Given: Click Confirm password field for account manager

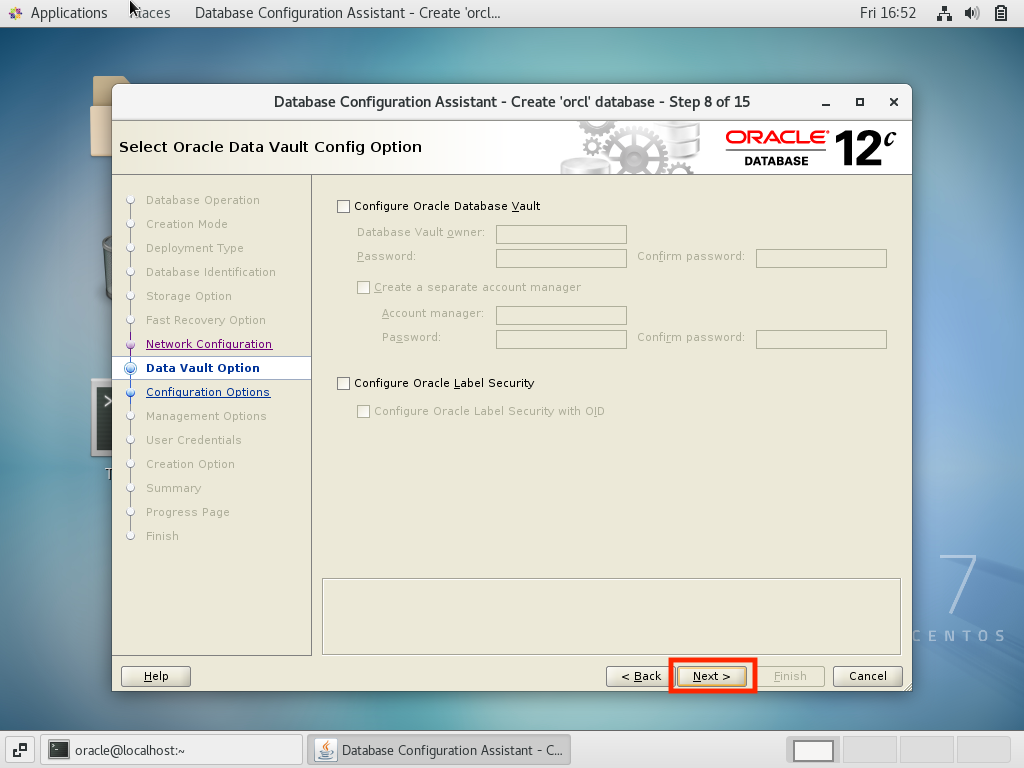Looking at the screenshot, I should (x=821, y=339).
